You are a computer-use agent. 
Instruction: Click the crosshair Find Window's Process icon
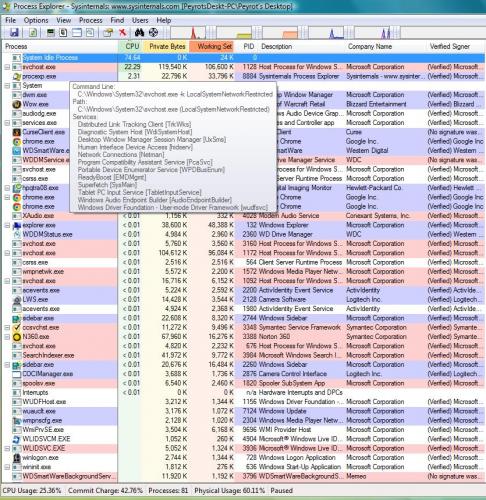(153, 33)
